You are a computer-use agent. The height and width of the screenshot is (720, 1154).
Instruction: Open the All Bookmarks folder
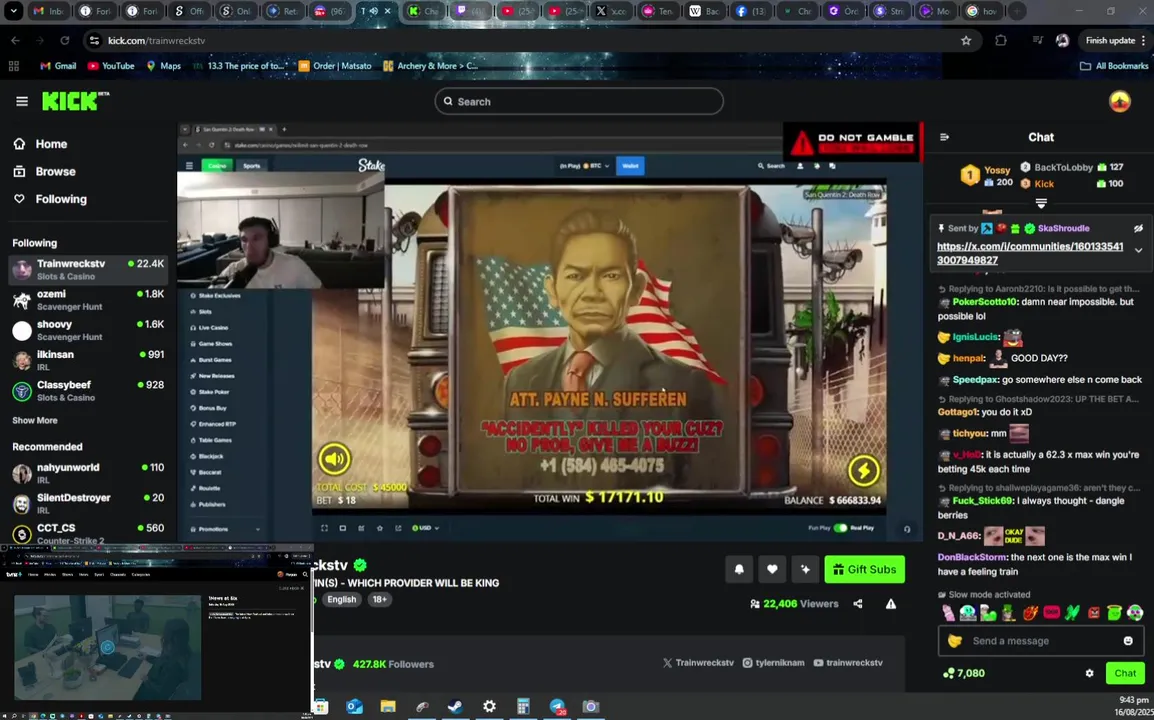tap(1114, 66)
